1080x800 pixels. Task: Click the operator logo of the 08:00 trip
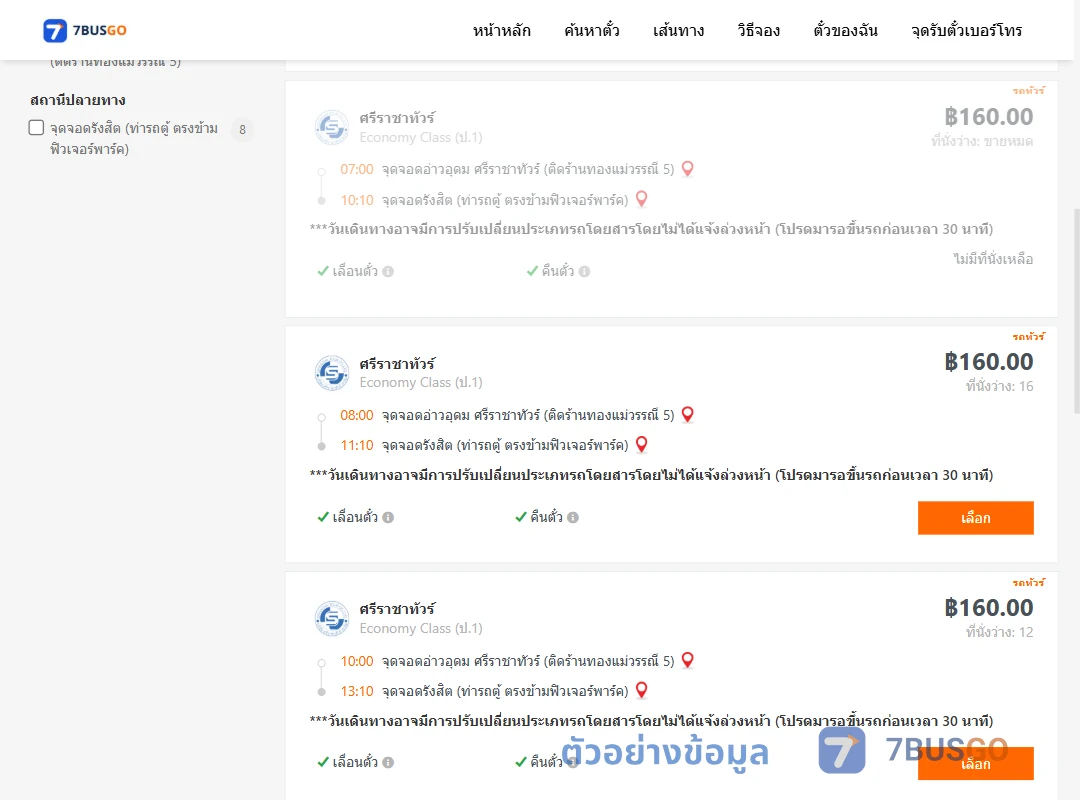tap(332, 373)
